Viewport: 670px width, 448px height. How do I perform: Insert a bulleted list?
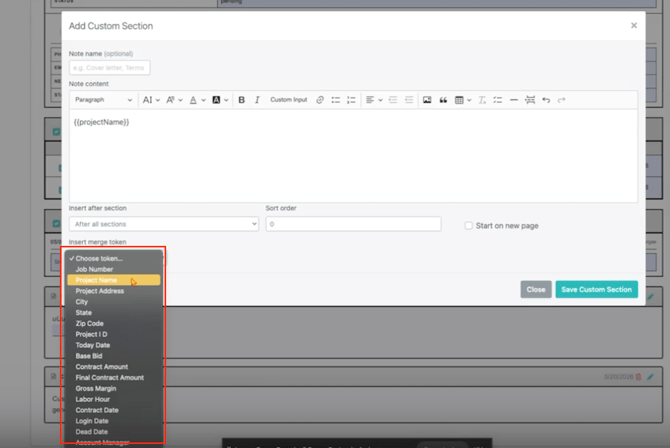pyautogui.click(x=335, y=100)
